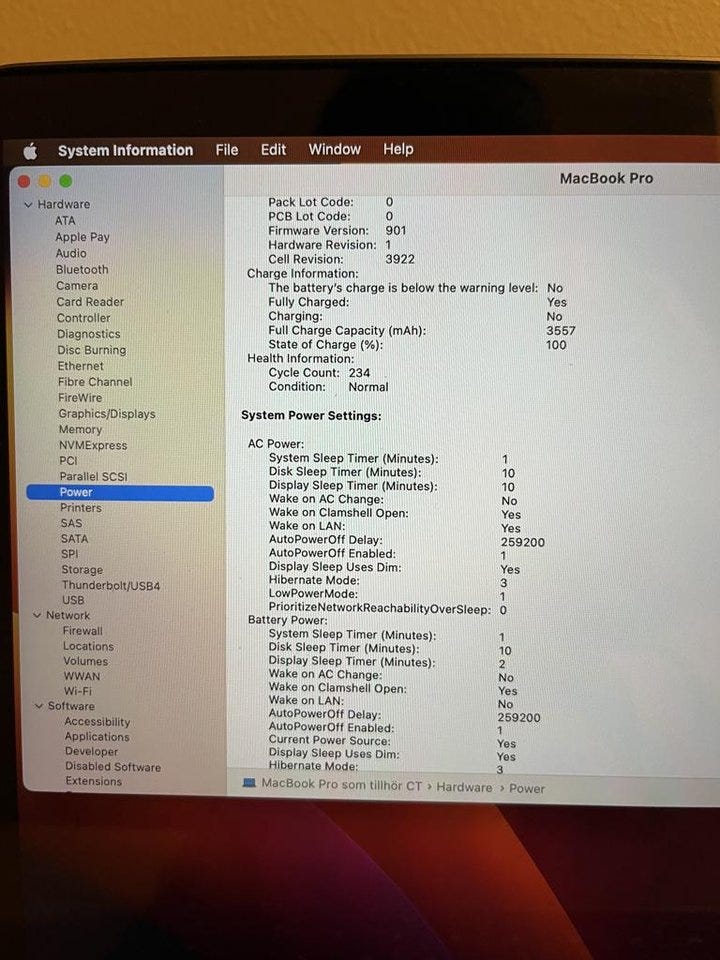Click the Full Charge Capacity value 3557
This screenshot has width=720, height=960.
561,331
